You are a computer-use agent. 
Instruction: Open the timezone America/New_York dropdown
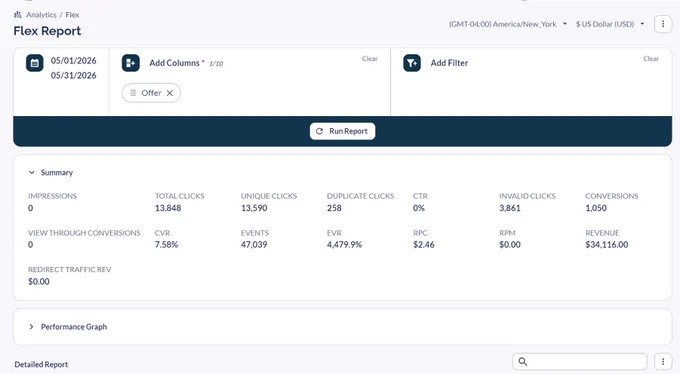(508, 24)
